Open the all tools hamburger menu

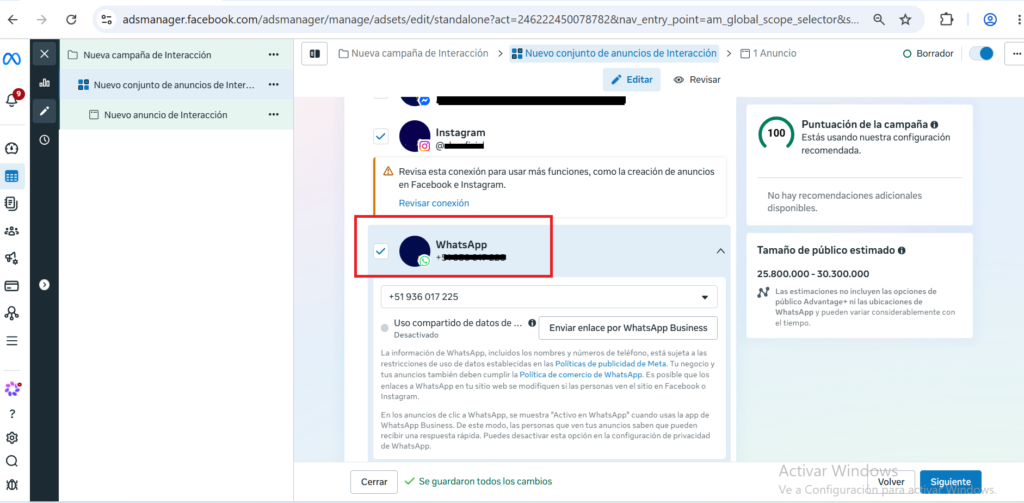[x=12, y=341]
